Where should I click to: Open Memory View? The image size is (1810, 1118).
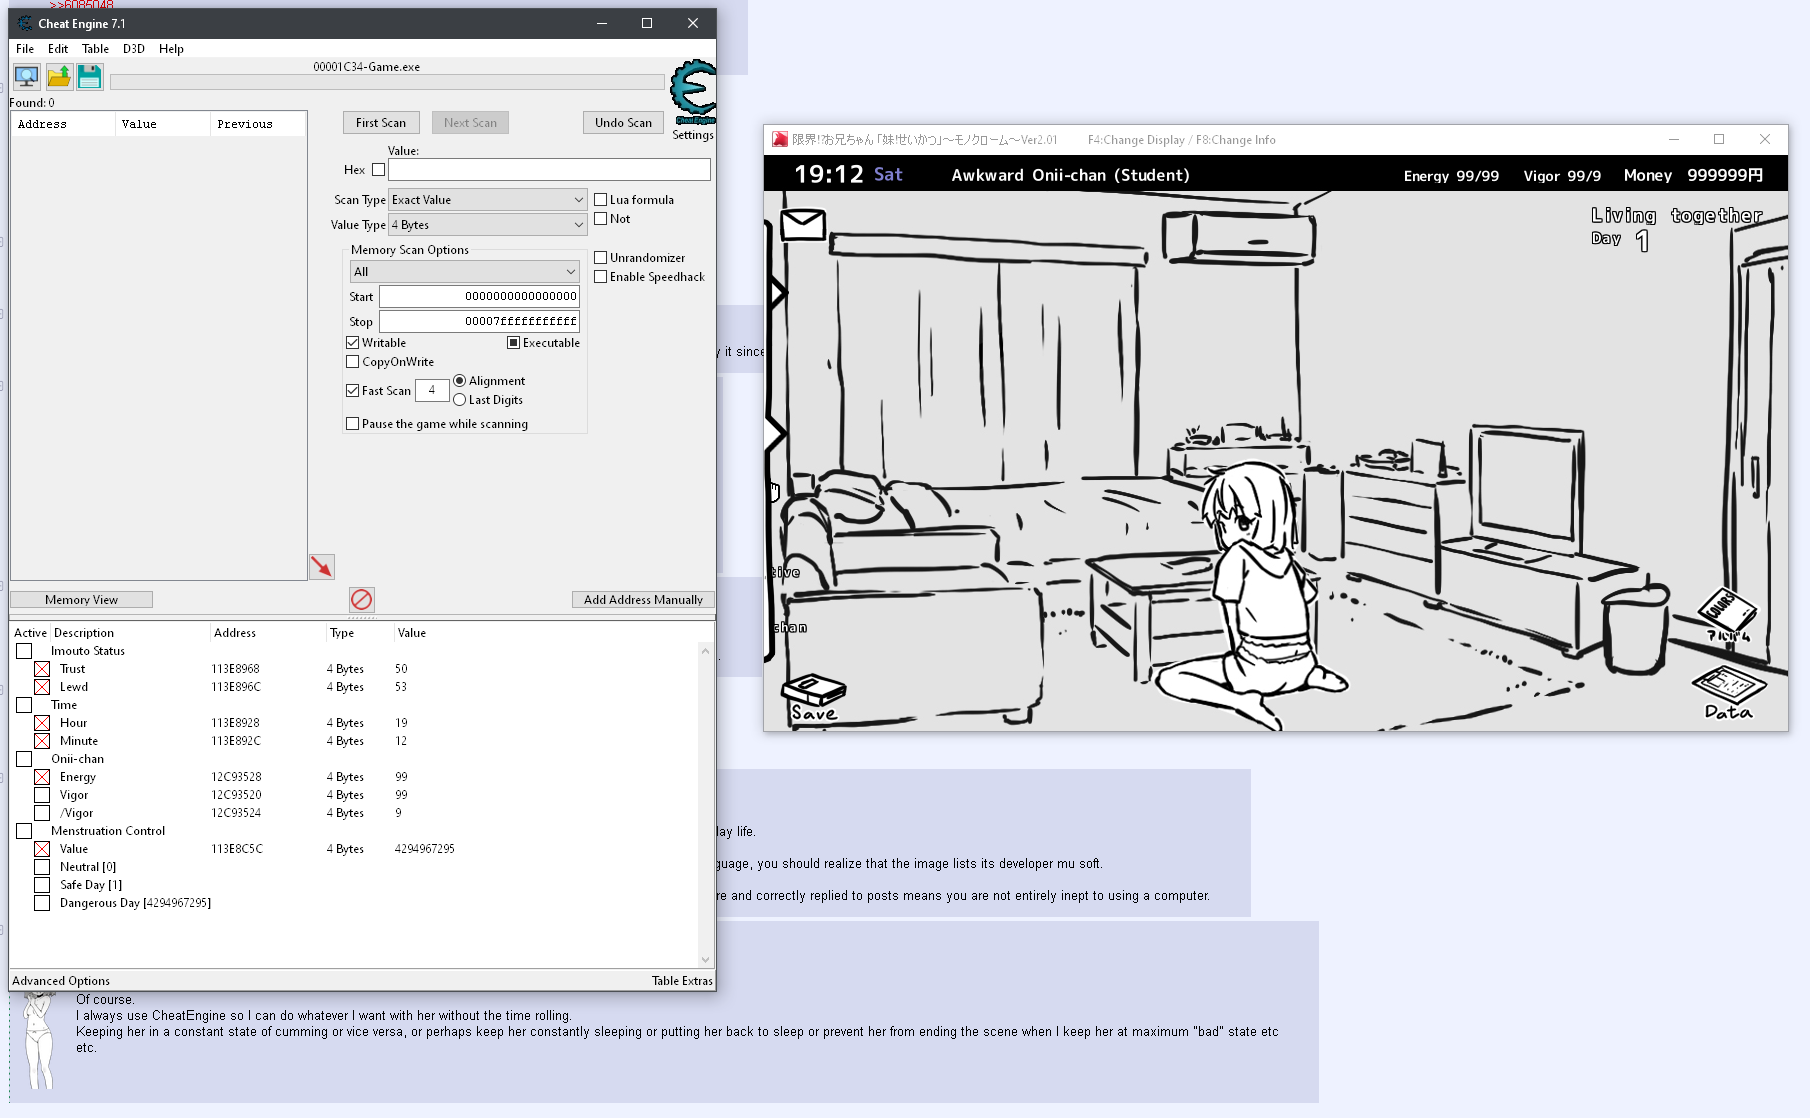(81, 600)
